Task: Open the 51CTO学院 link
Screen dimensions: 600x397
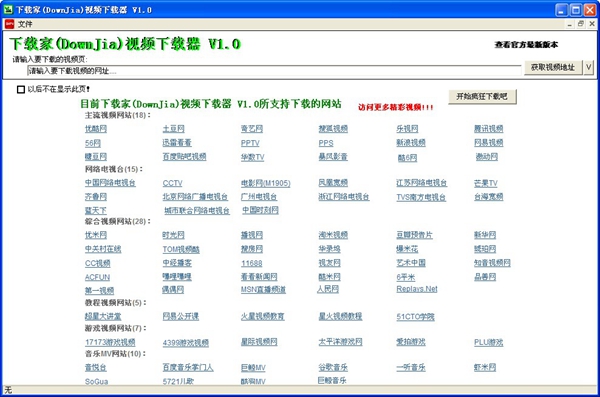Action: [x=415, y=317]
